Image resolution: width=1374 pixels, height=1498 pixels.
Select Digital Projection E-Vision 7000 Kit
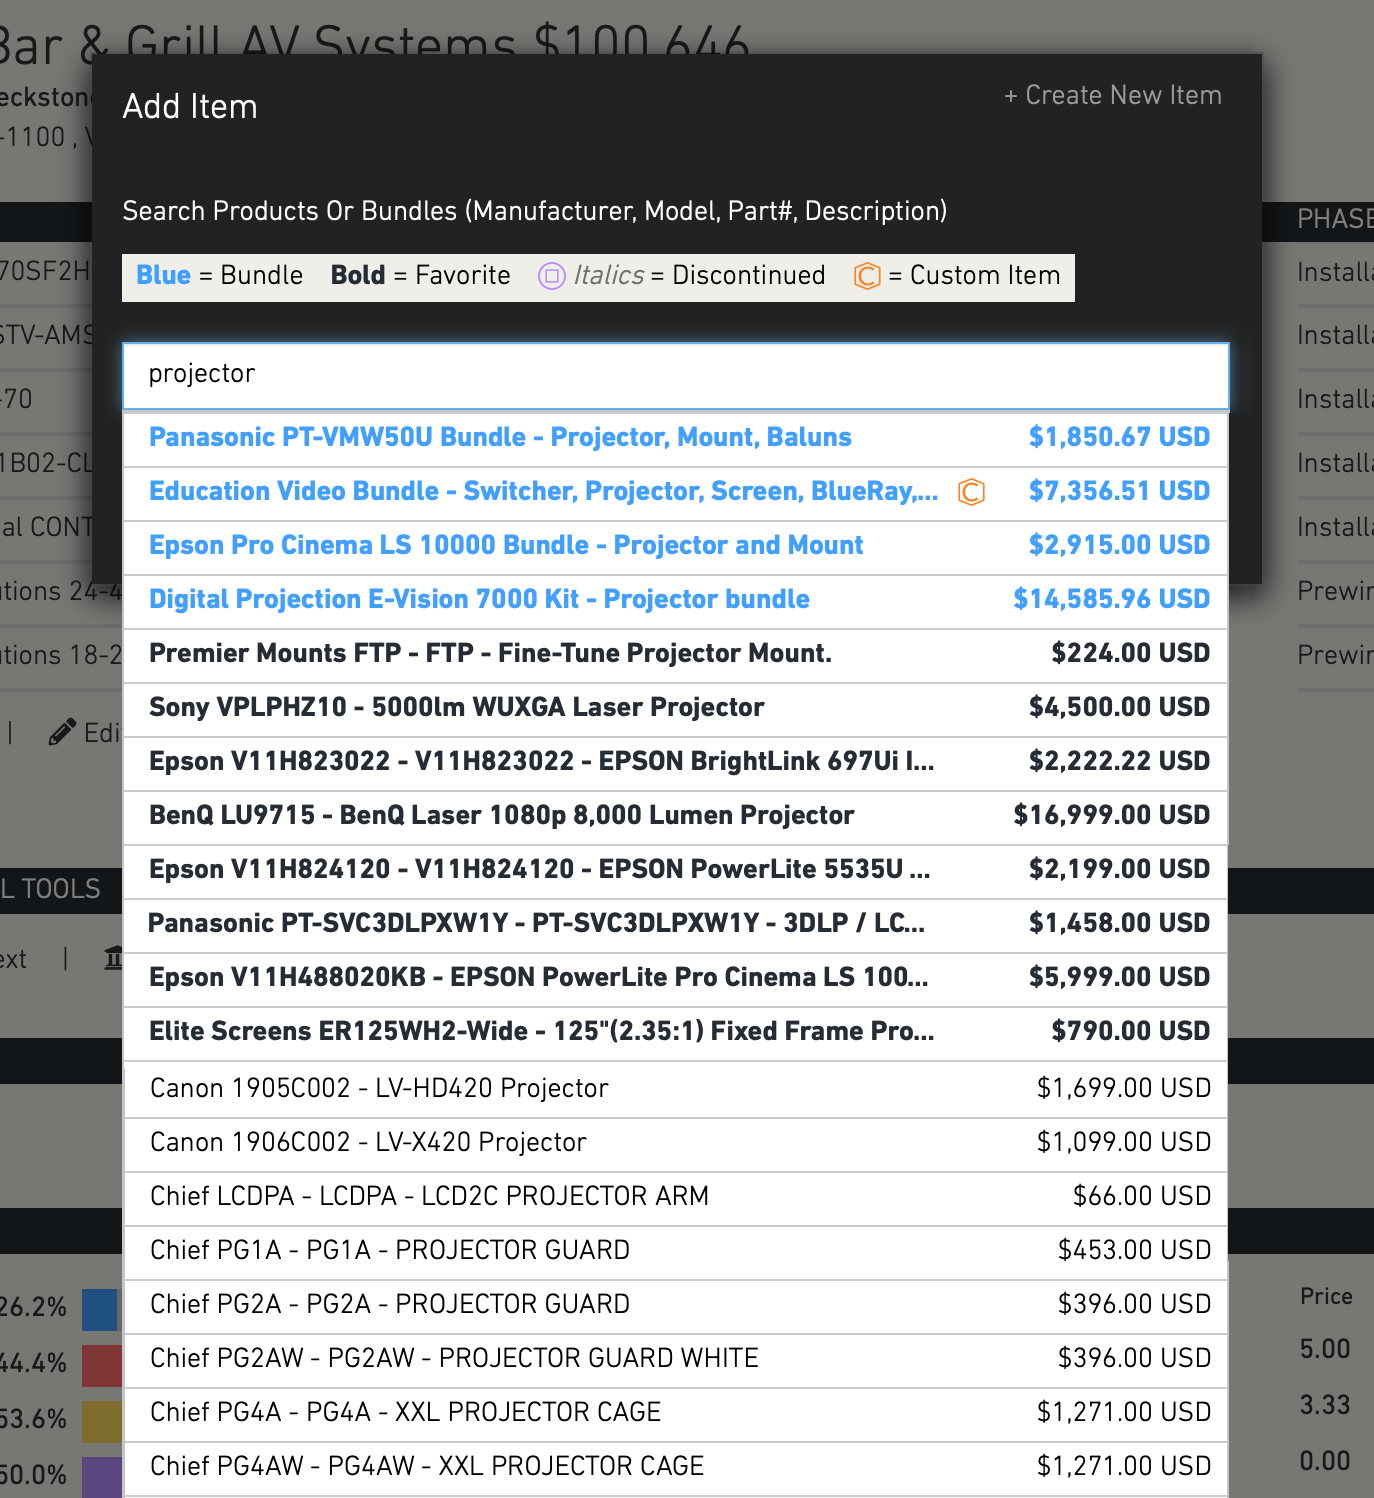675,600
